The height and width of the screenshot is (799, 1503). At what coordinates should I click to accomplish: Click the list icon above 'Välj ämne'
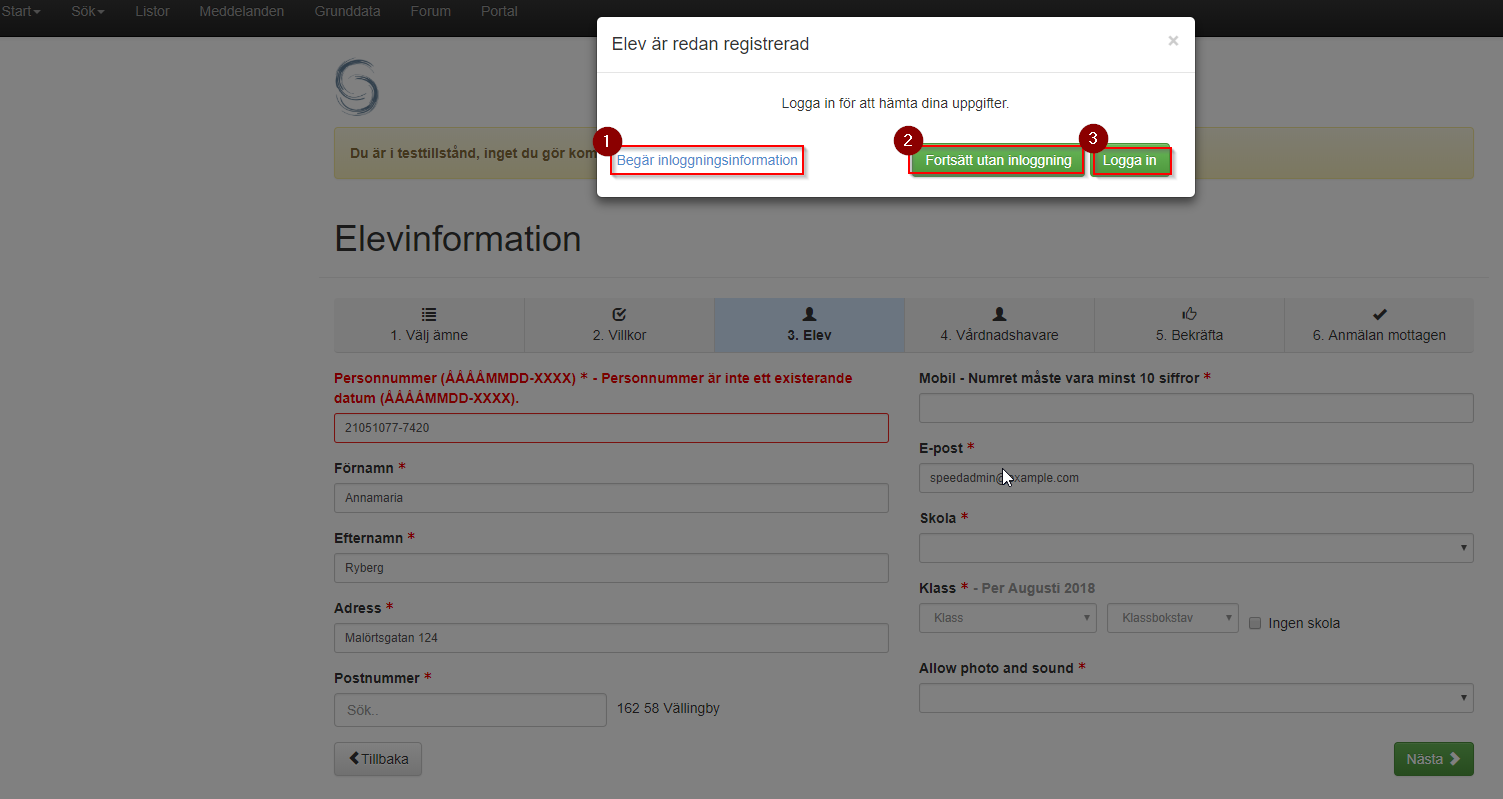click(x=429, y=314)
